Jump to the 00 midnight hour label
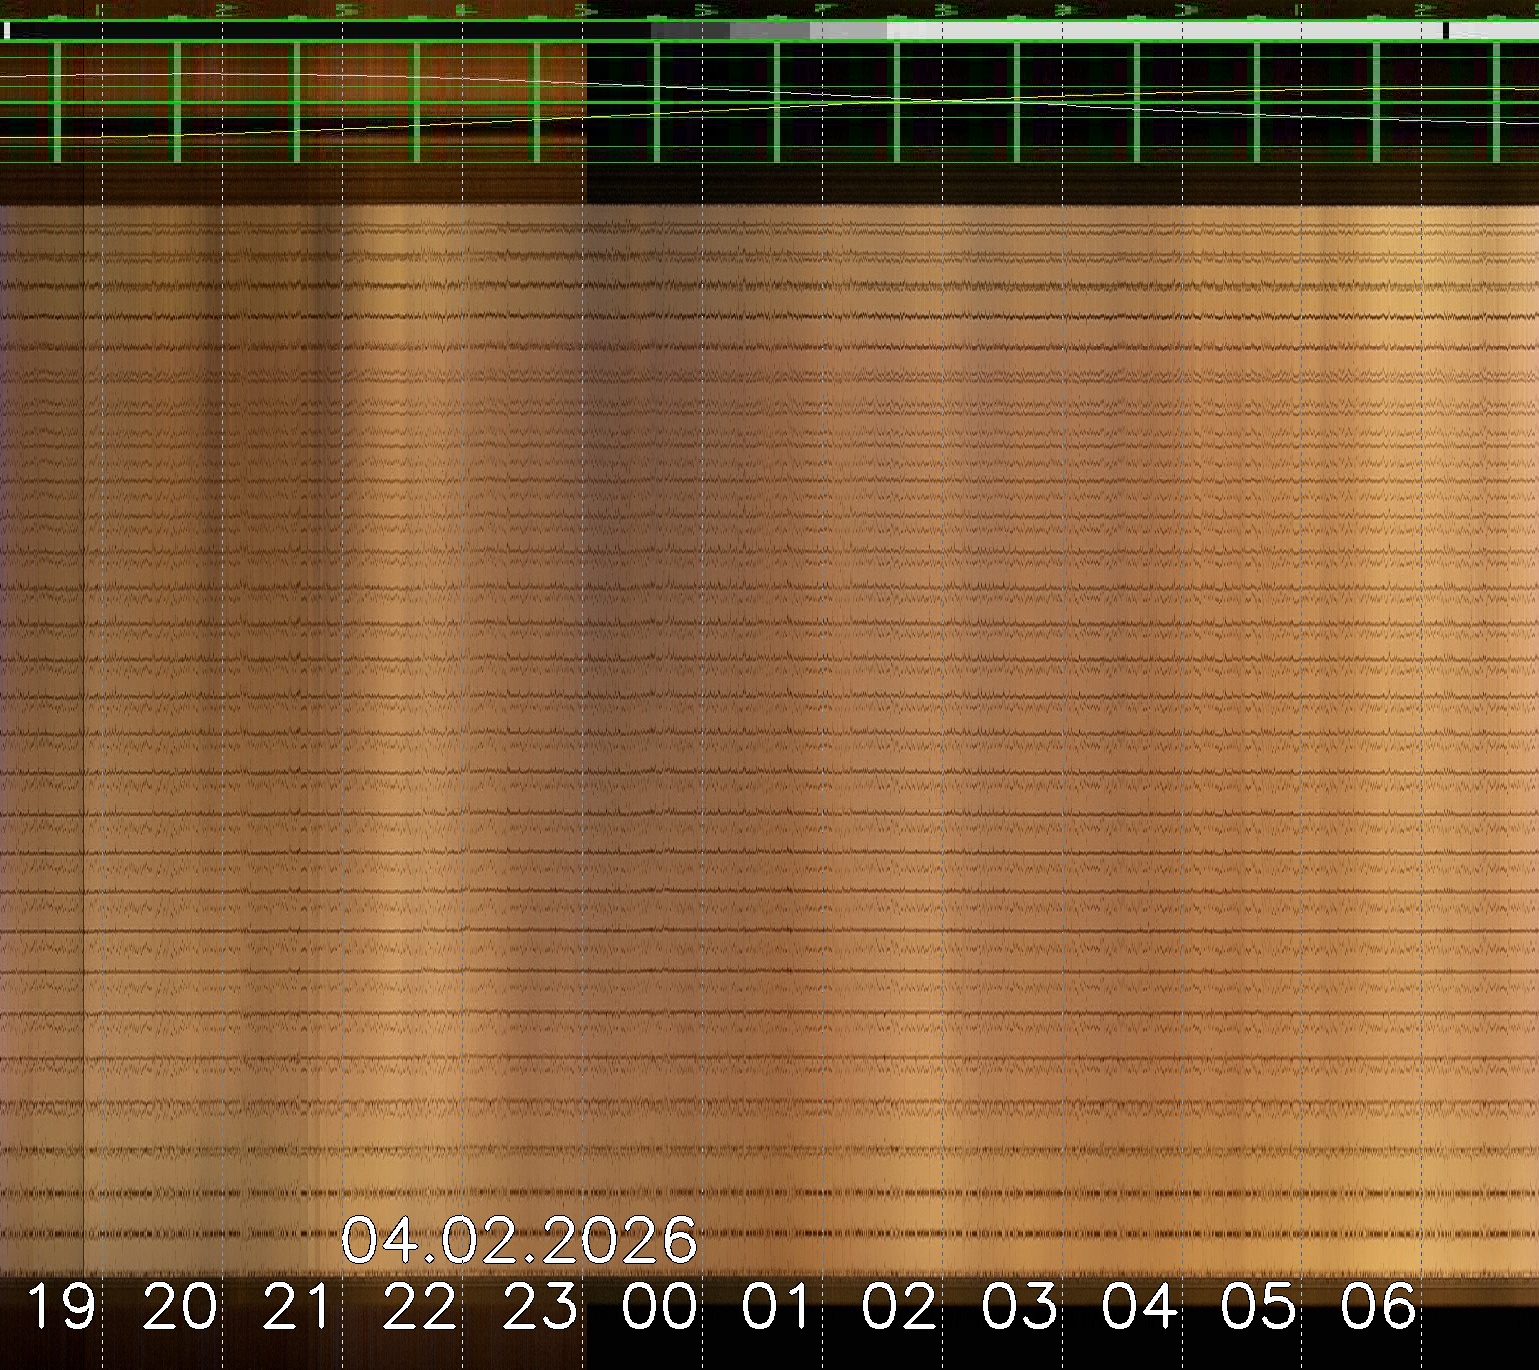The height and width of the screenshot is (1370, 1539). [660, 1307]
